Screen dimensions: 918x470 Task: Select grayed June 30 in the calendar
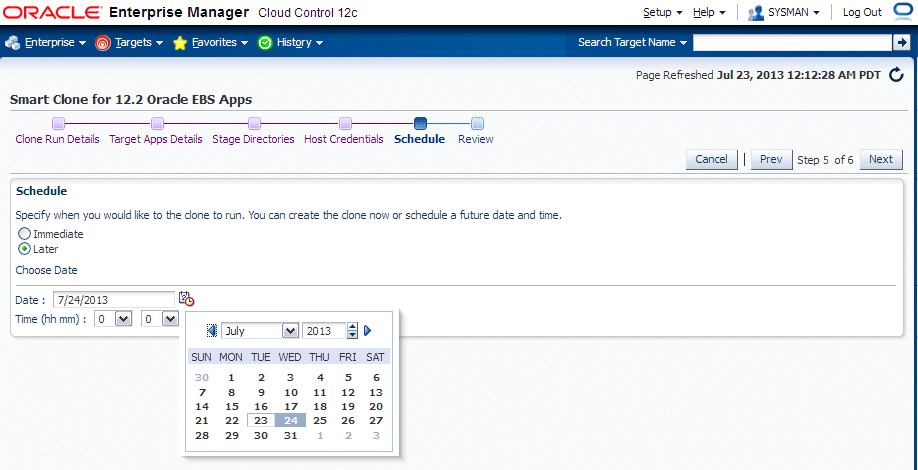pos(202,378)
